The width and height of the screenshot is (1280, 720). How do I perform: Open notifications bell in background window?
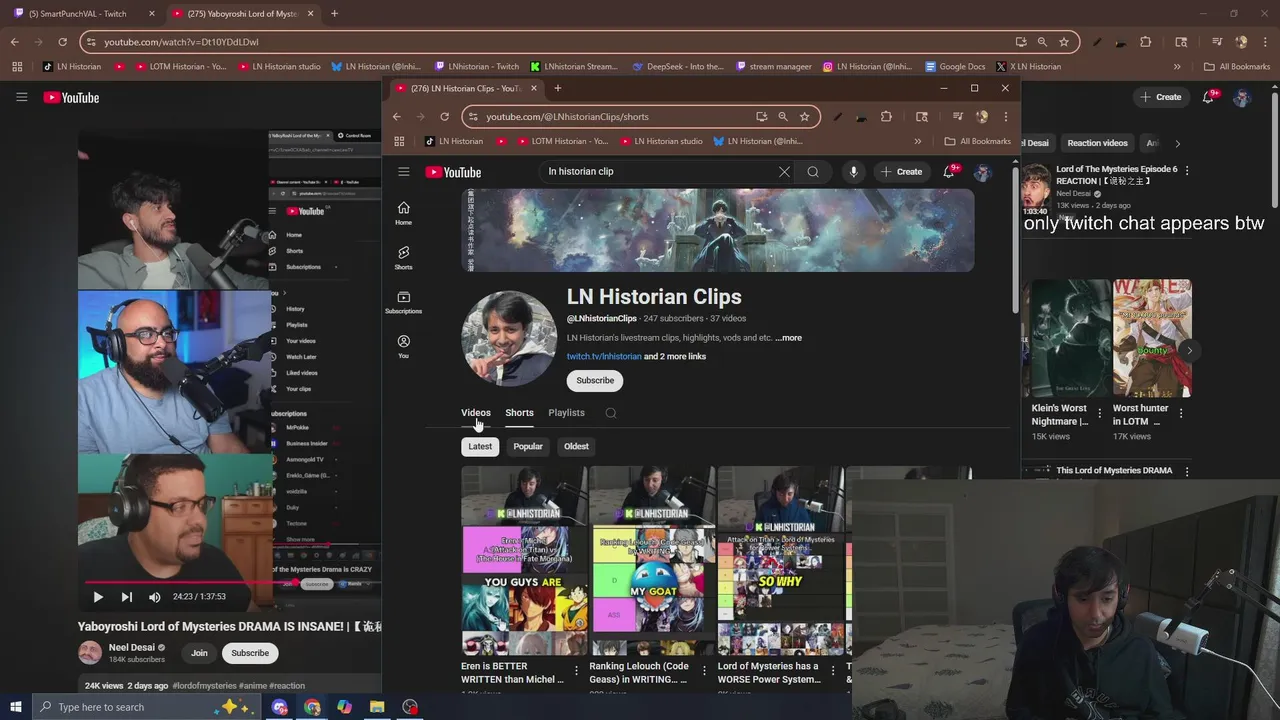(x=1209, y=97)
